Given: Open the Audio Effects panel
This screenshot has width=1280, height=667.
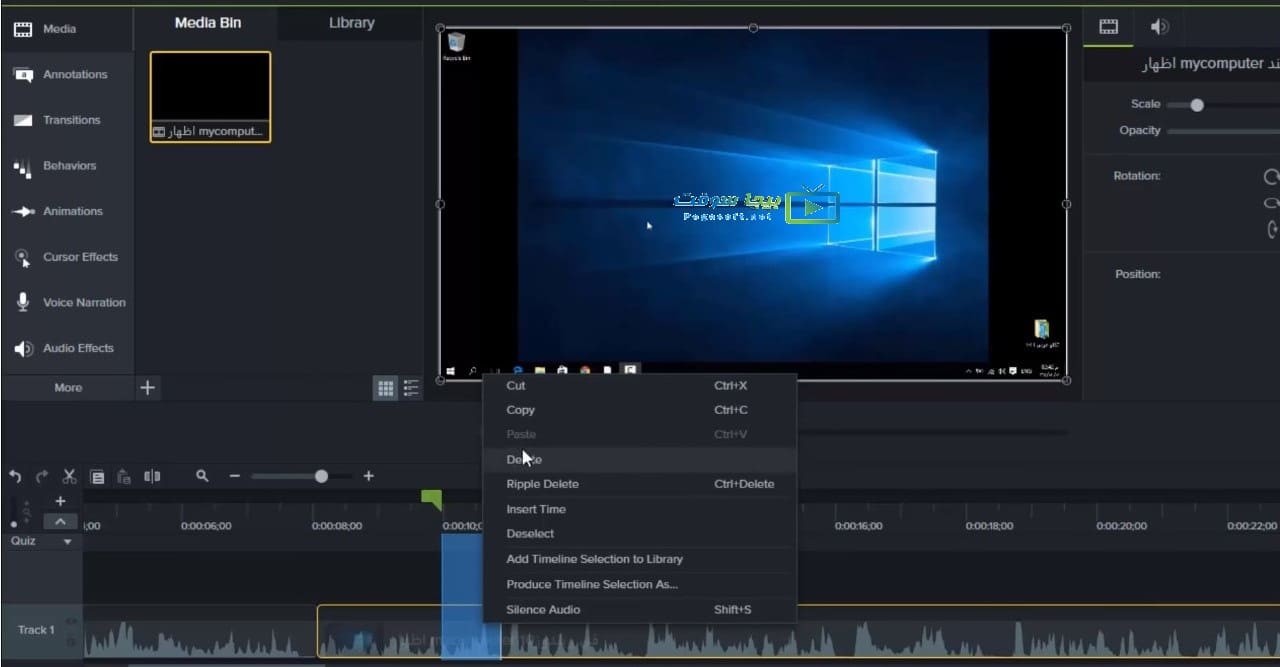Looking at the screenshot, I should coord(66,348).
